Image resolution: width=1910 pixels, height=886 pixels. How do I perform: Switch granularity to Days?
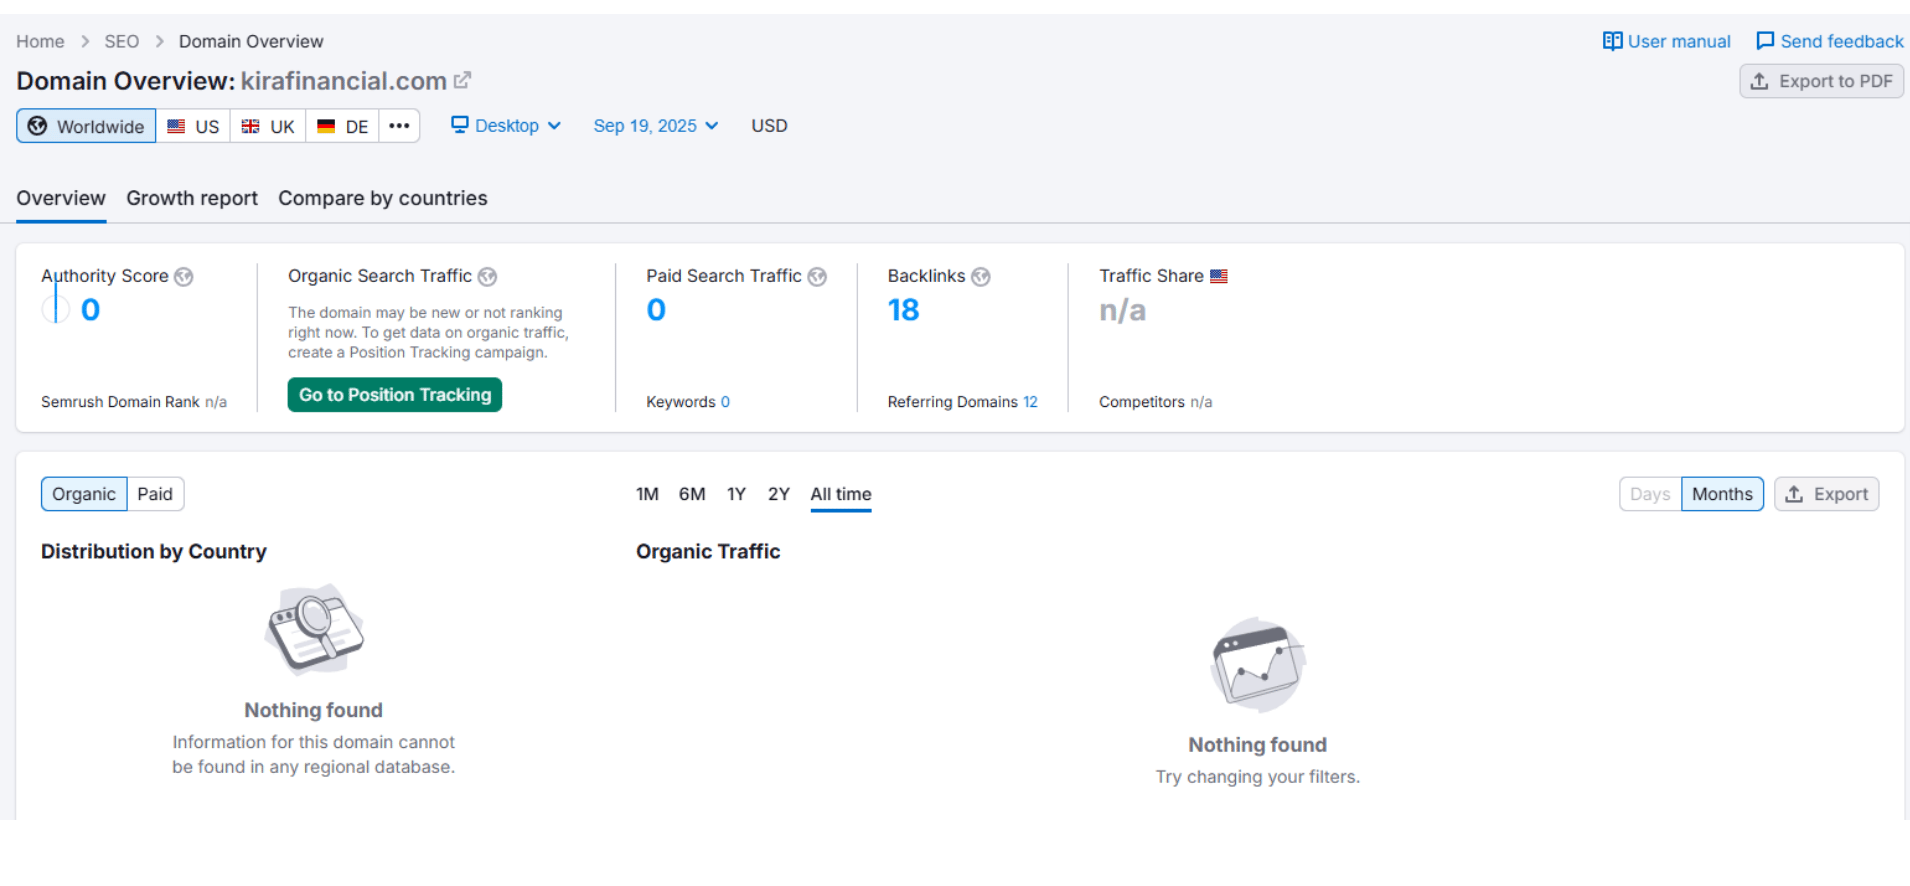[x=1650, y=494]
